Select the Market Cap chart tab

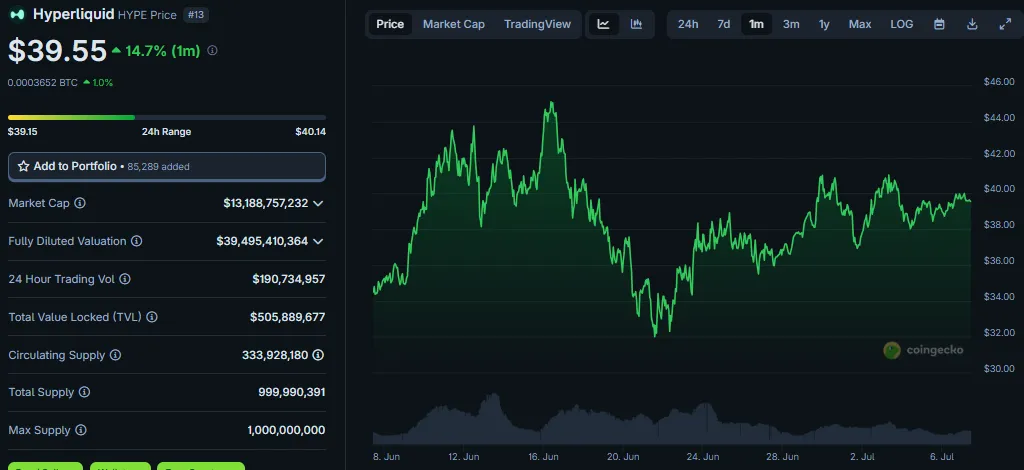tap(454, 24)
